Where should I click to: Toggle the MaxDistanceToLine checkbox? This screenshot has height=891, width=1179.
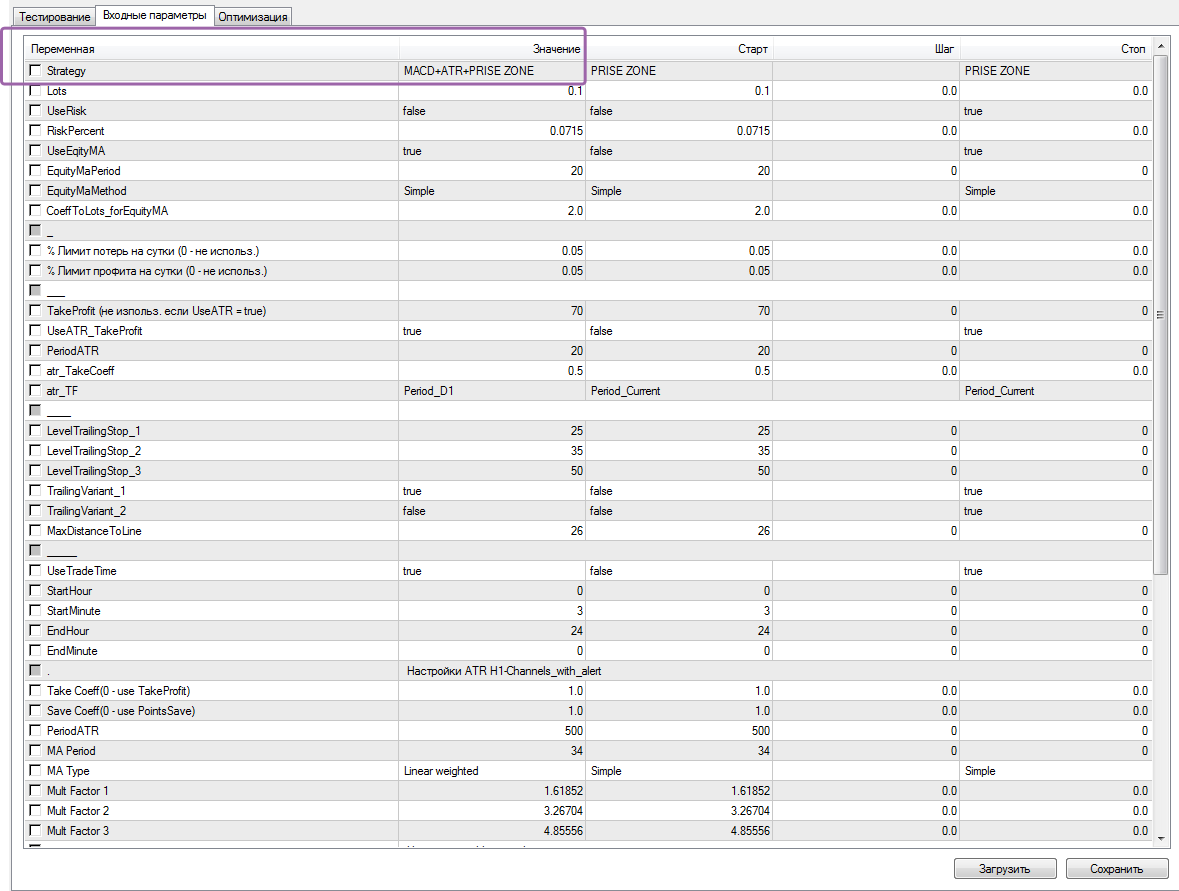(35, 530)
